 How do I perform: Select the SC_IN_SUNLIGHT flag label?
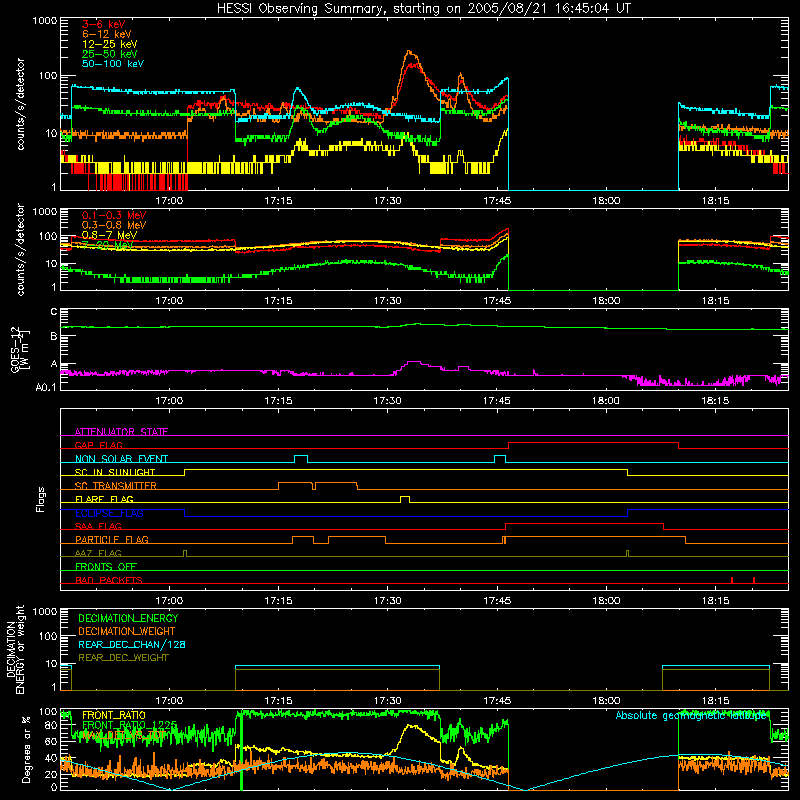click(x=115, y=472)
